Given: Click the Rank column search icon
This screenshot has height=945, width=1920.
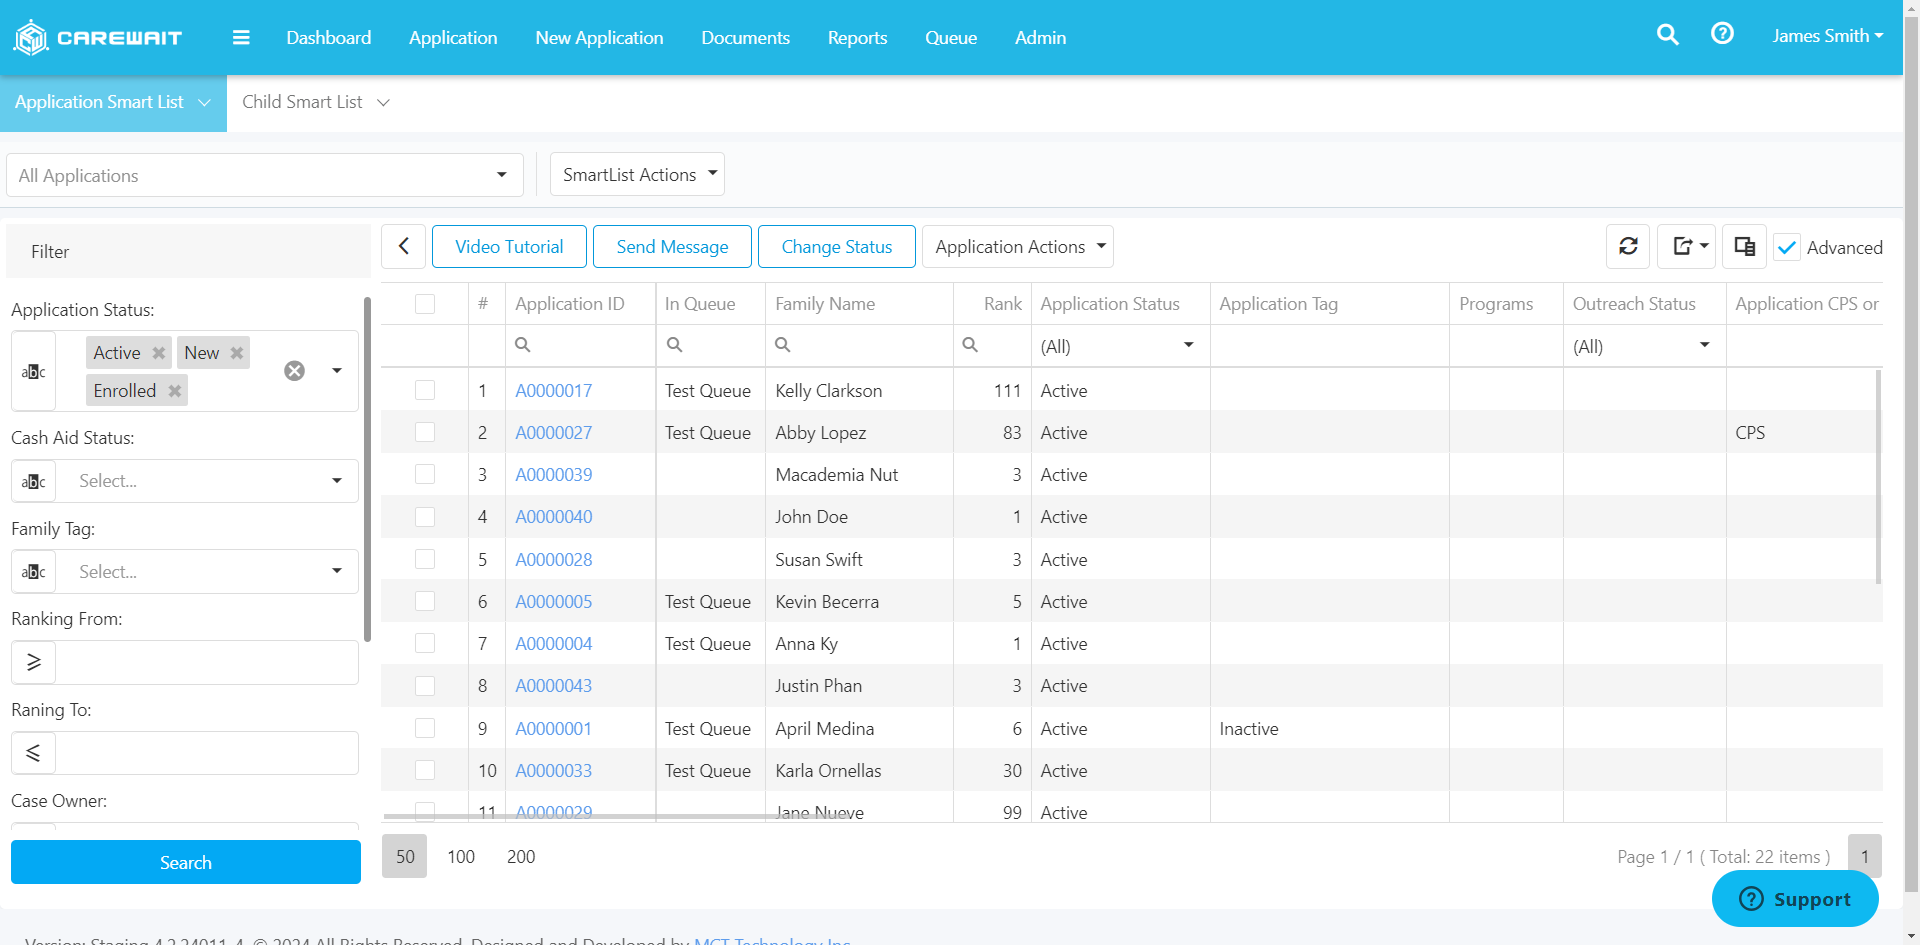Looking at the screenshot, I should [x=970, y=345].
